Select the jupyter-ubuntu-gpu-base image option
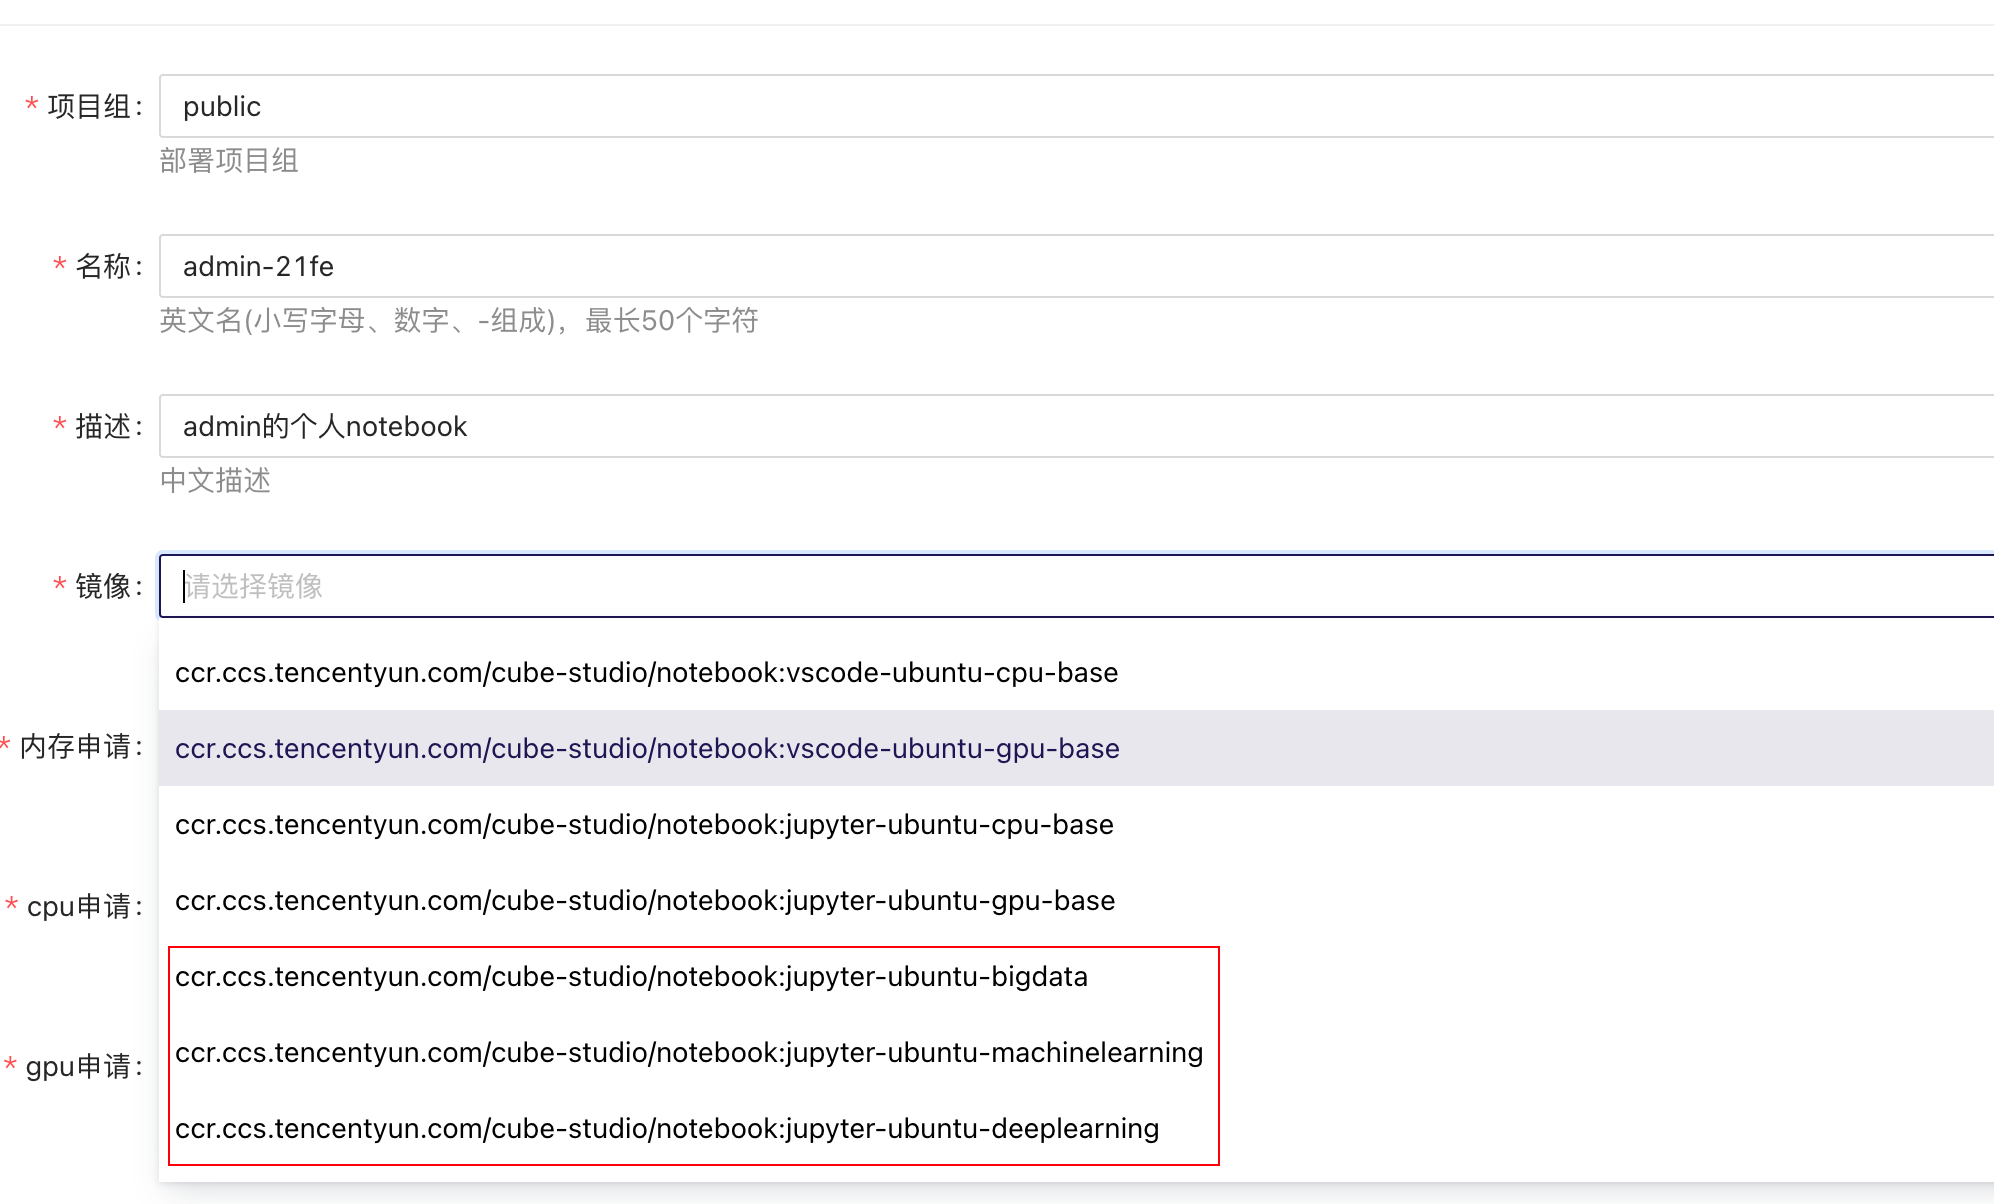The width and height of the screenshot is (1994, 1204). coord(644,901)
